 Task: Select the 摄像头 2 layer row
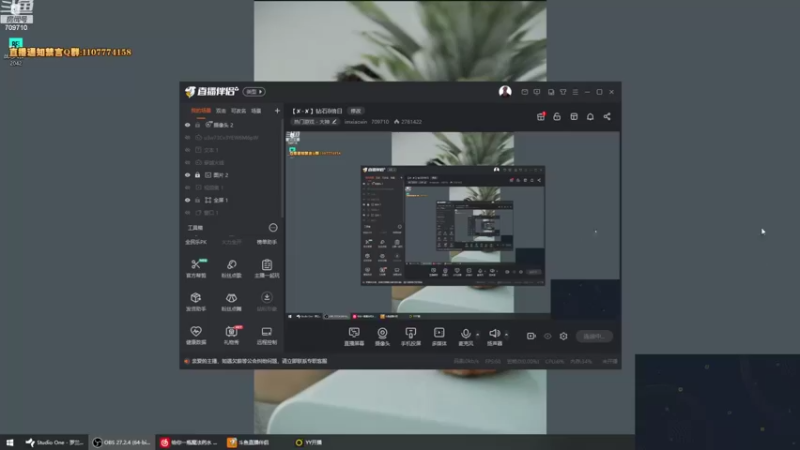[x=232, y=125]
